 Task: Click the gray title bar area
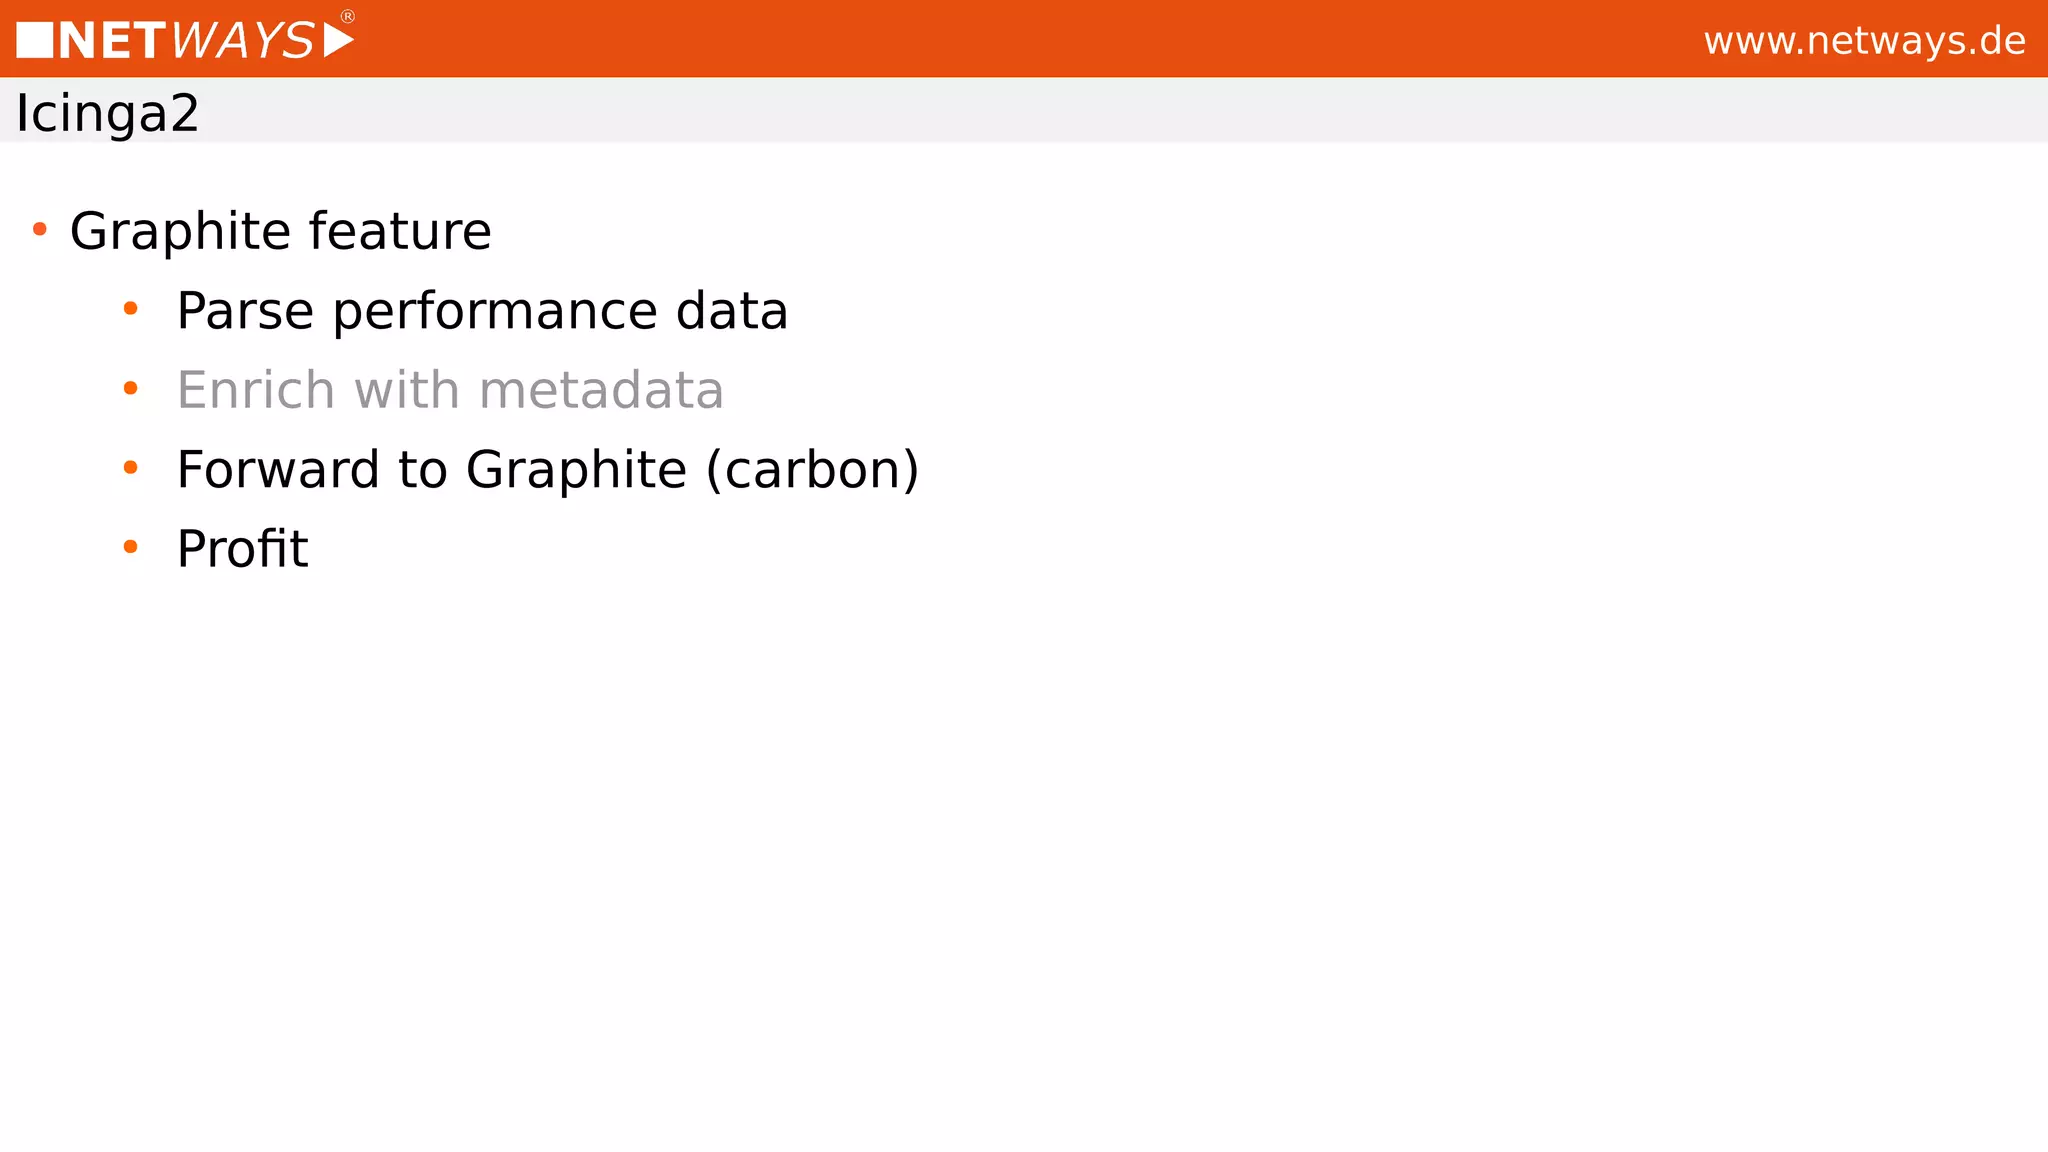[x=1100, y=110]
